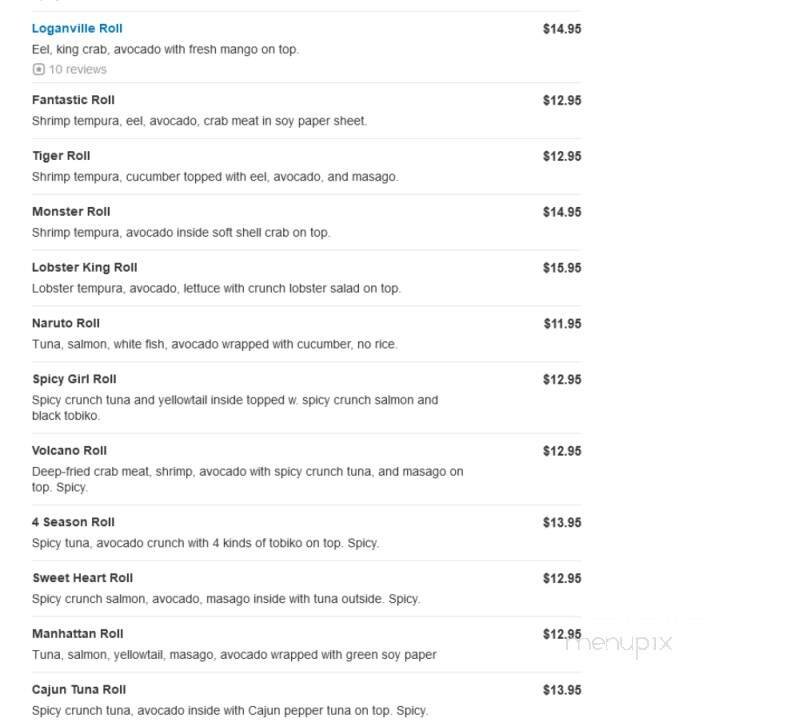The image size is (798, 726).
Task: Click the Manhattan Roll item name
Action: pyautogui.click(x=77, y=634)
